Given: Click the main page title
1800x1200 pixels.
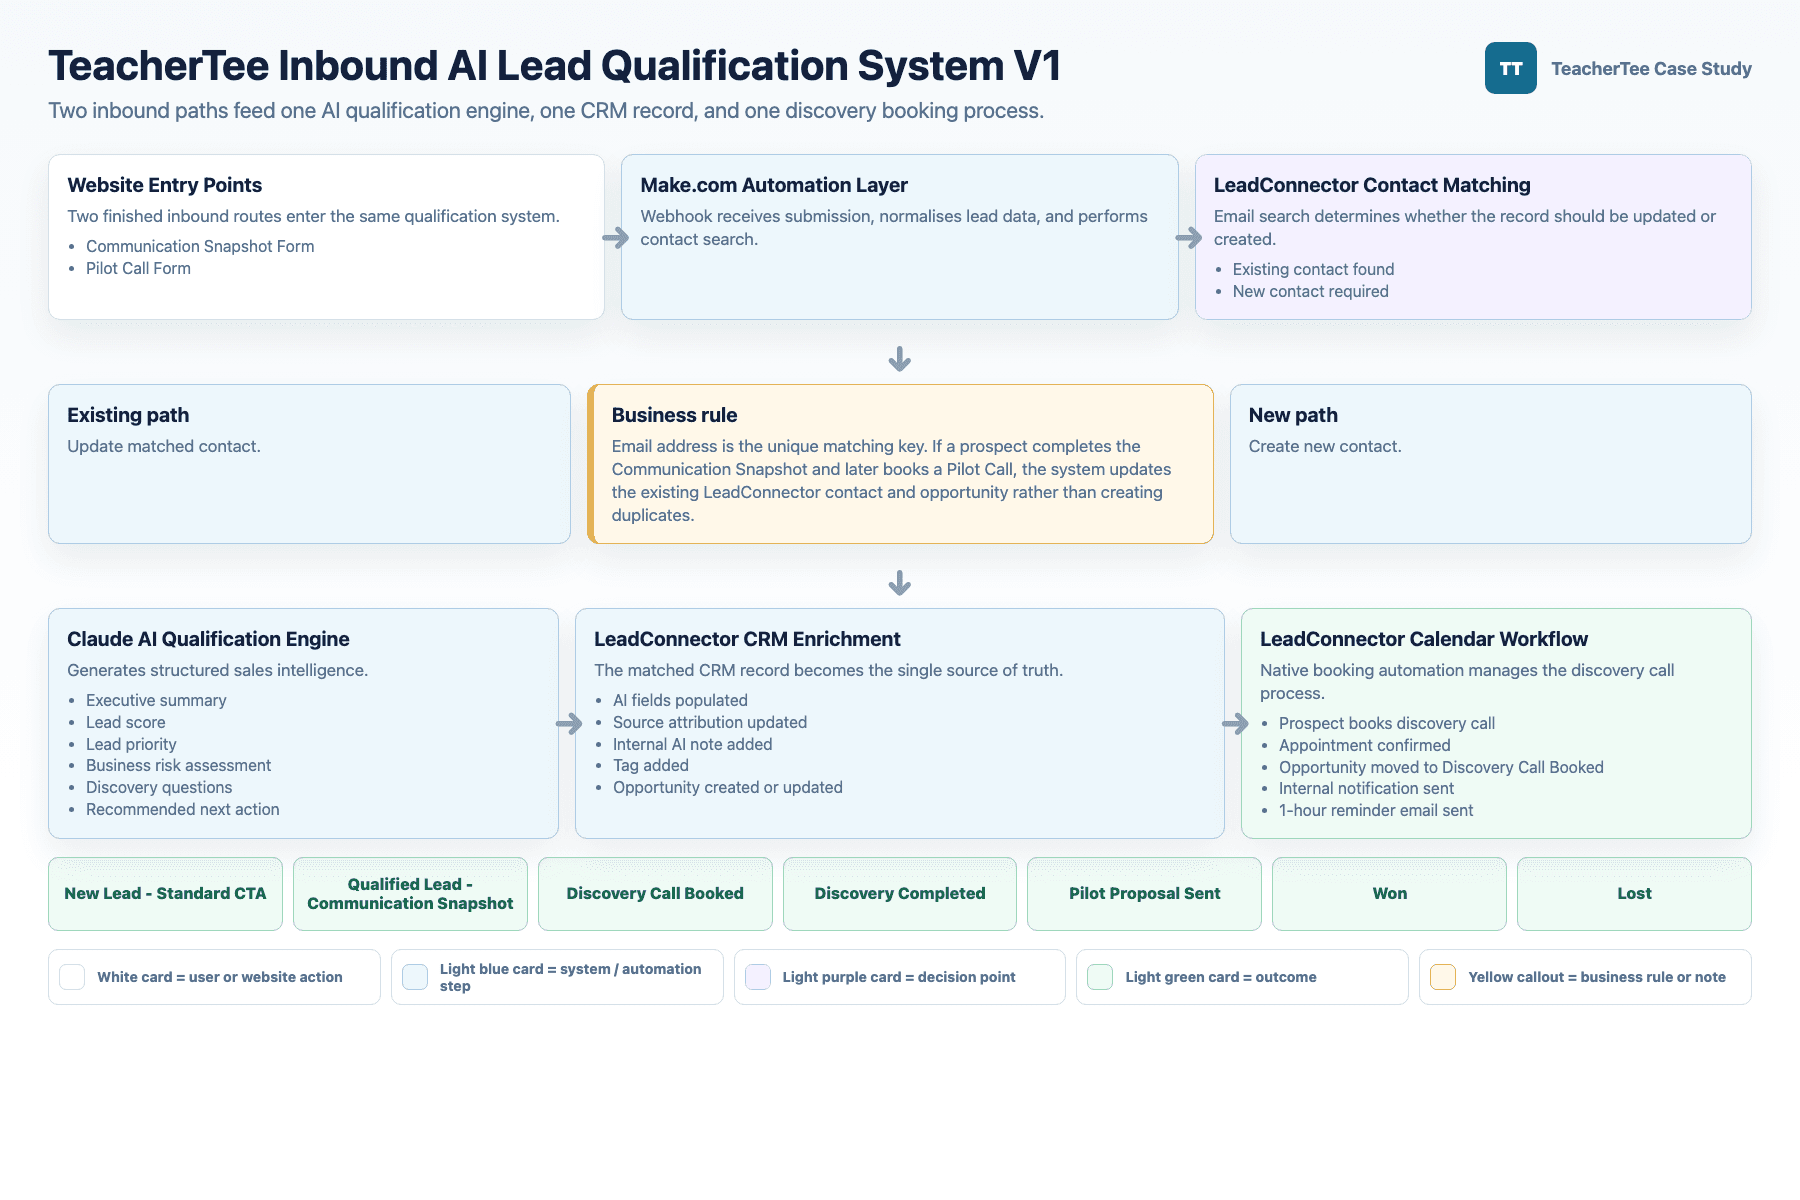Looking at the screenshot, I should [554, 66].
